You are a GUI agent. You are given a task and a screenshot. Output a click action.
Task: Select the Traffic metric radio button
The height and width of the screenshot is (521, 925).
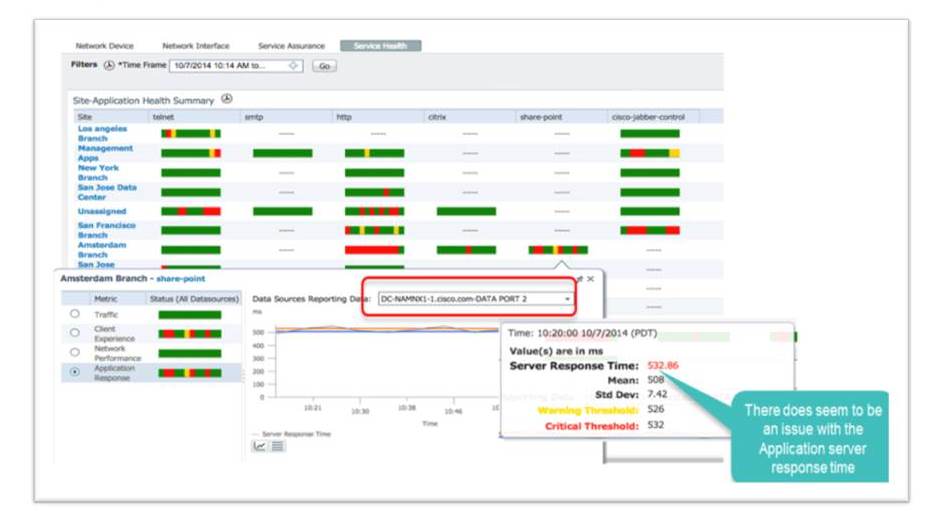click(x=75, y=314)
